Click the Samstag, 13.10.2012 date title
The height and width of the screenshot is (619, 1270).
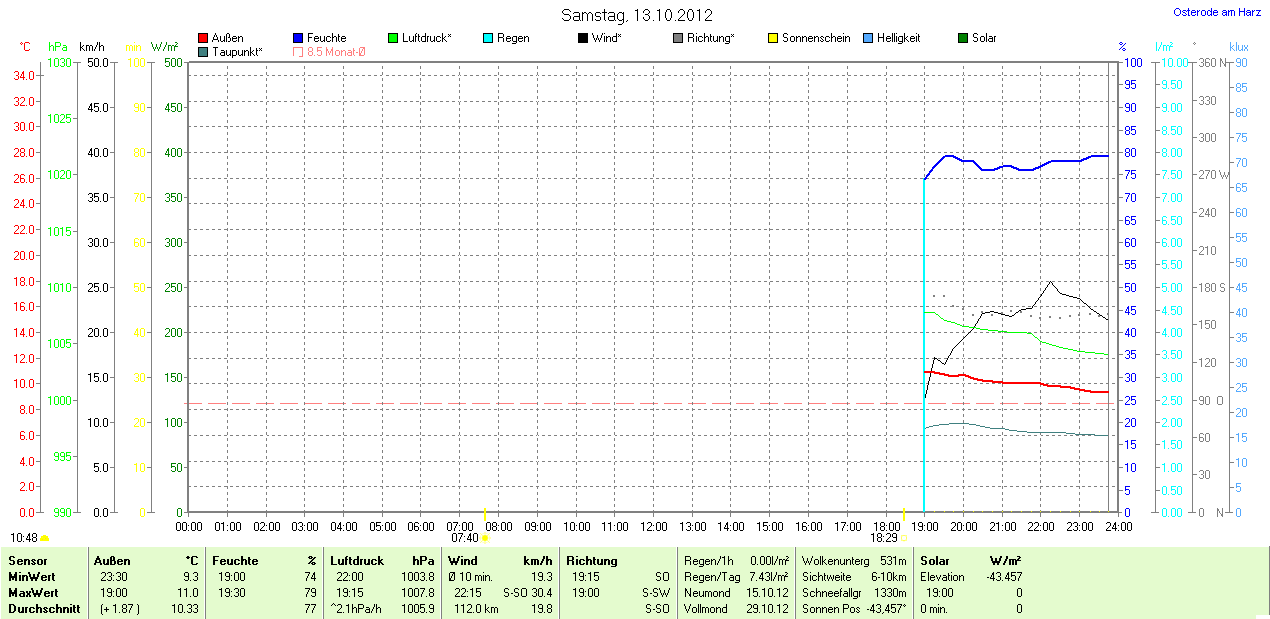[636, 15]
